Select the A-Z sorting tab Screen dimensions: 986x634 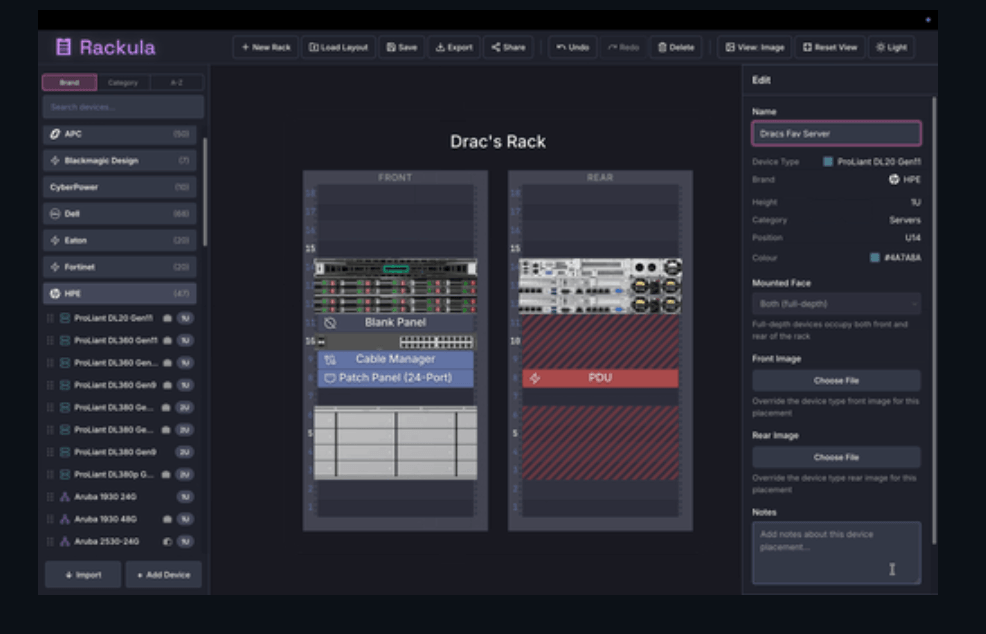tap(177, 82)
